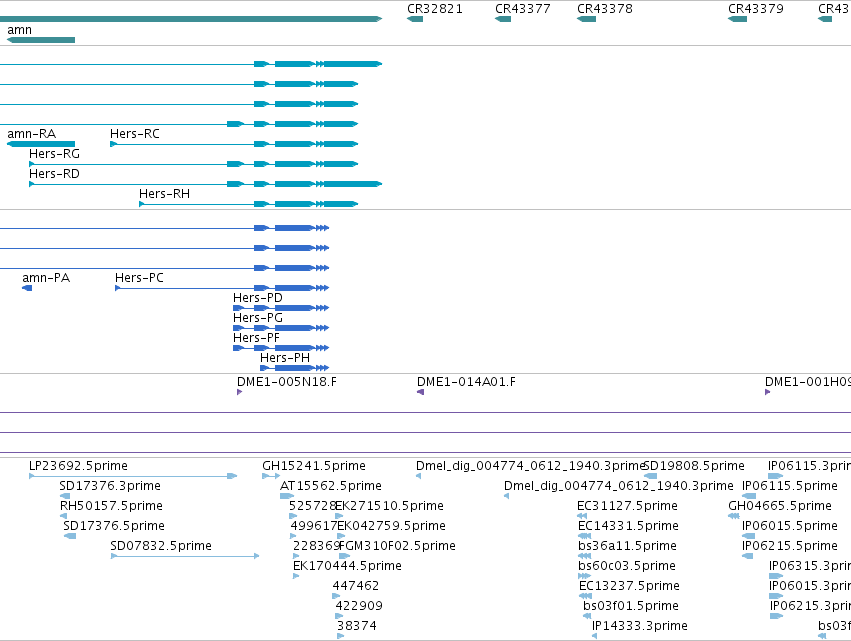
Task: Click the IP14333.3prime EST label
Action: click(640, 626)
